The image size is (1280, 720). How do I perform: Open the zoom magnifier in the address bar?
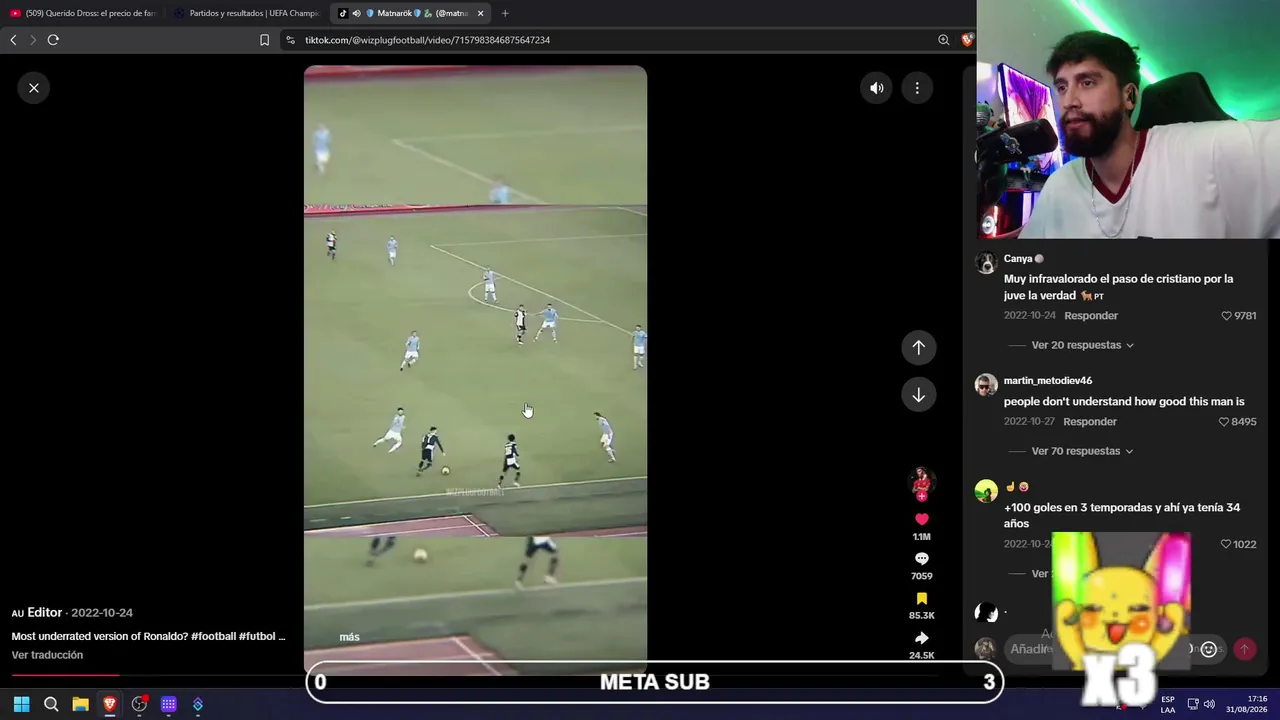tap(944, 40)
